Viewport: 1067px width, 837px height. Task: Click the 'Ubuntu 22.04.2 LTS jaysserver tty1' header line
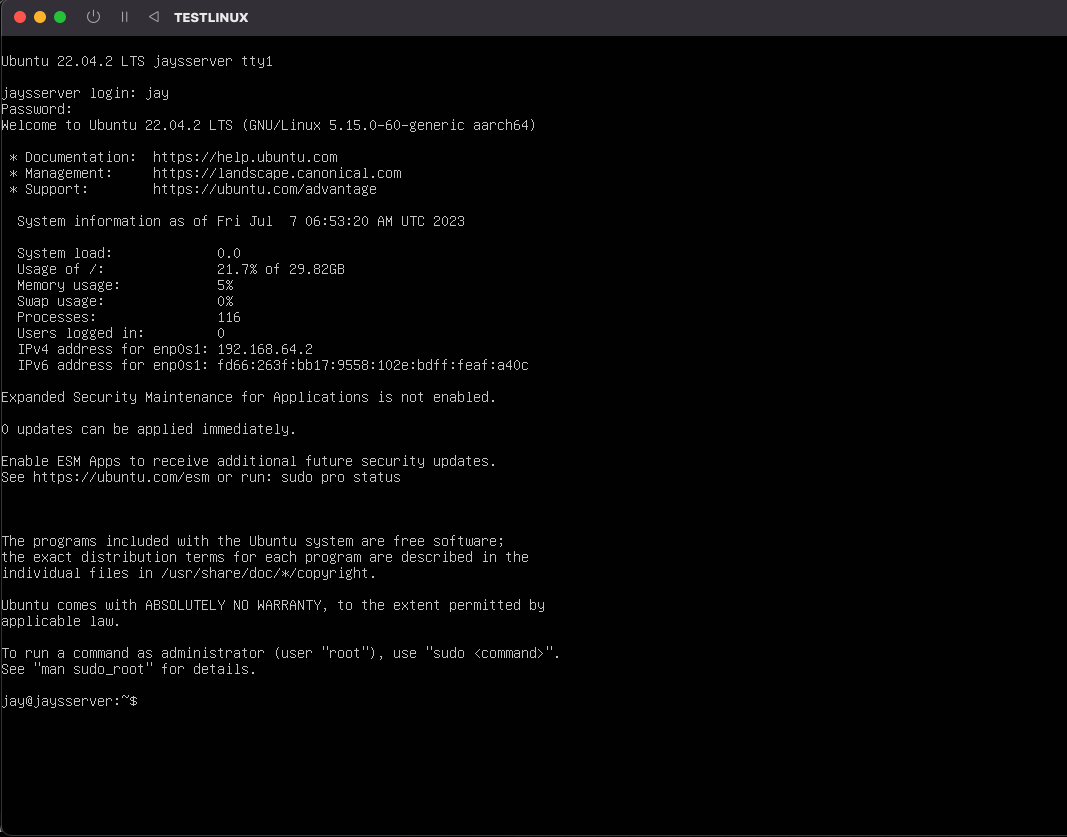click(x=137, y=61)
